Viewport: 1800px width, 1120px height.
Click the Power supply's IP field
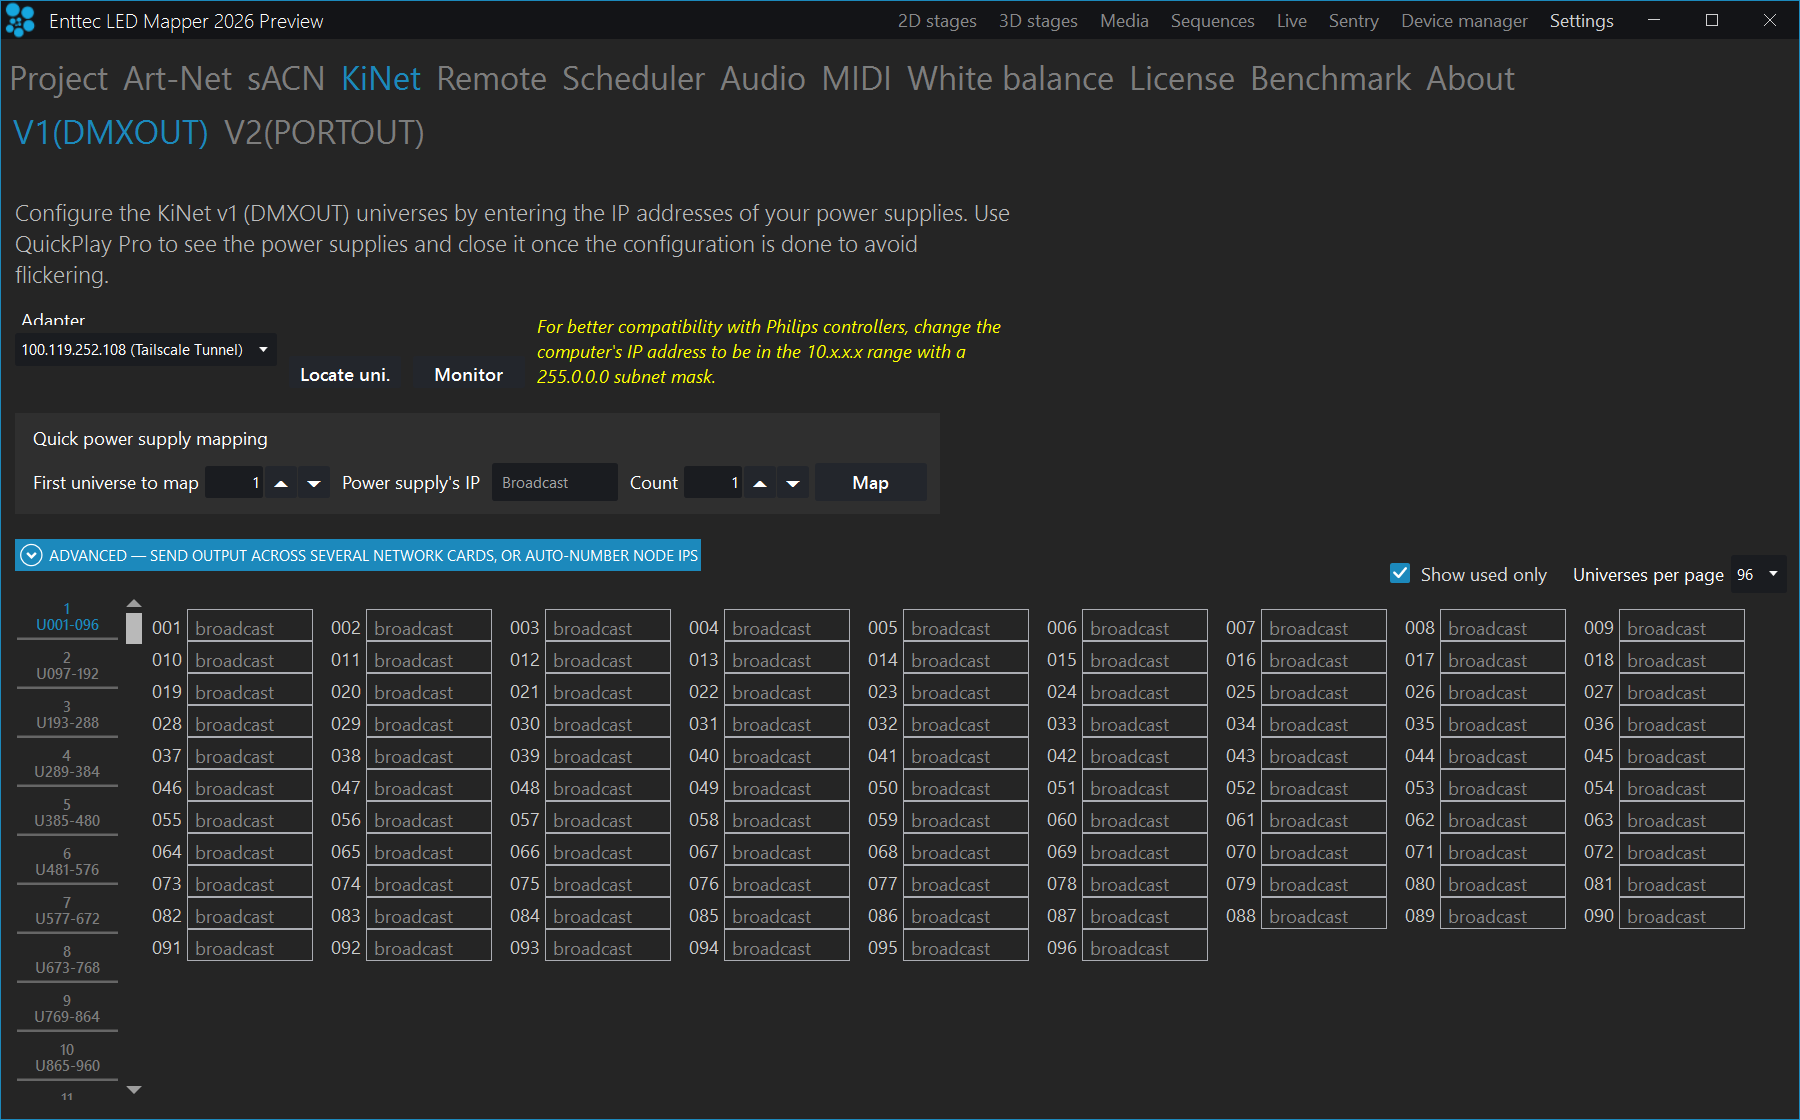click(x=554, y=483)
